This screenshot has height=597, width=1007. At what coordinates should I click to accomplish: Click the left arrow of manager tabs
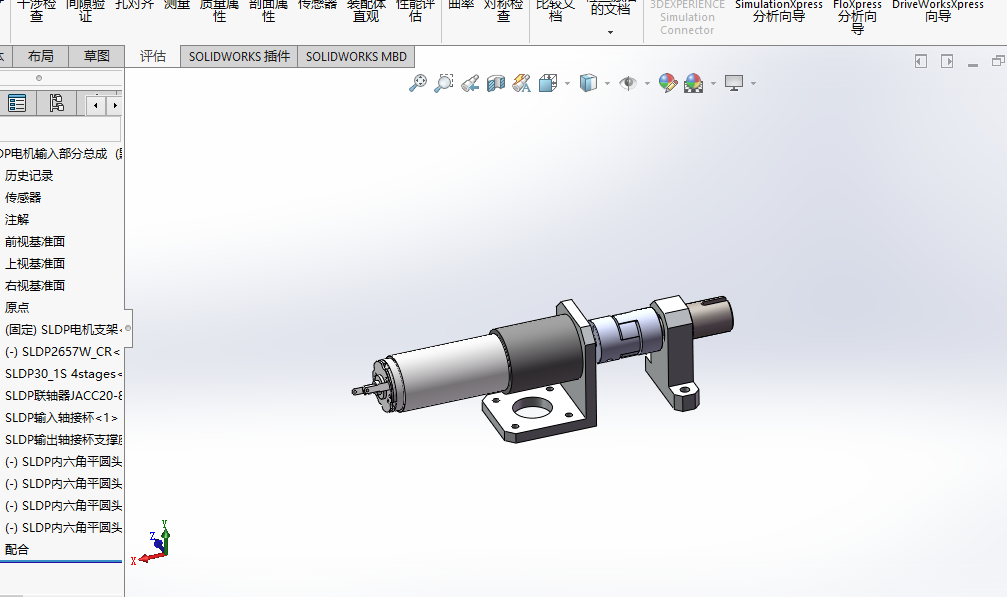[96, 105]
